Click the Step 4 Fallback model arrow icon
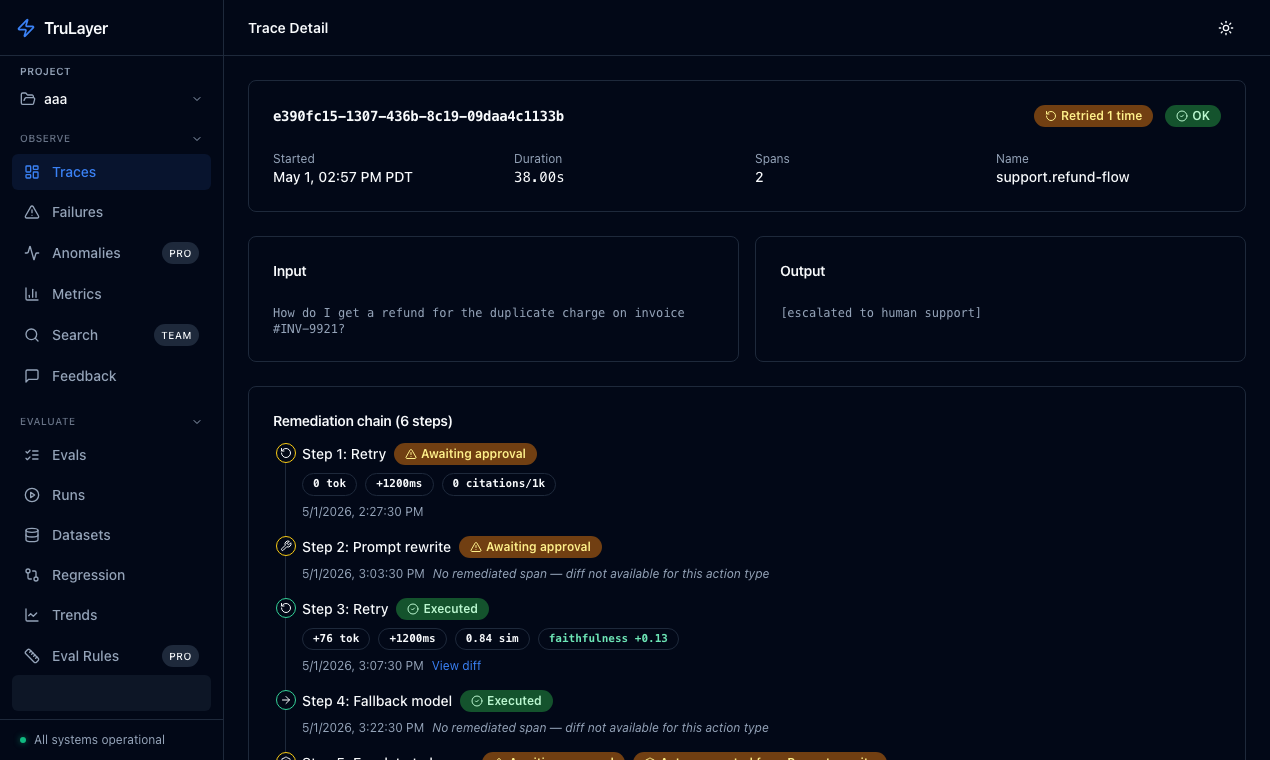The height and width of the screenshot is (760, 1270). [x=286, y=701]
